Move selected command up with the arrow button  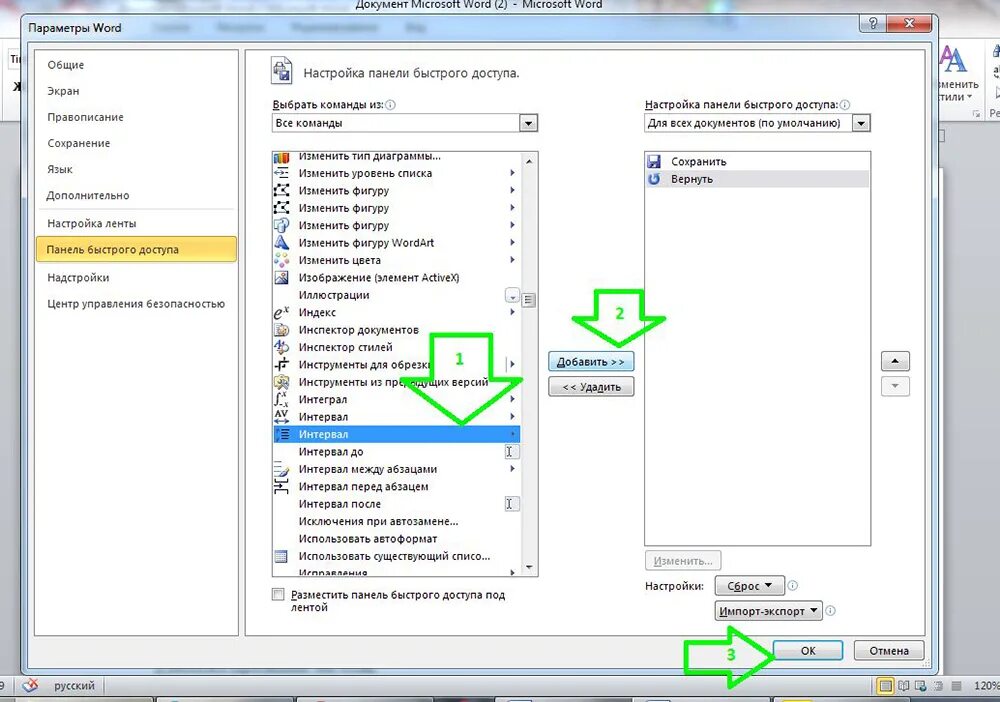895,362
